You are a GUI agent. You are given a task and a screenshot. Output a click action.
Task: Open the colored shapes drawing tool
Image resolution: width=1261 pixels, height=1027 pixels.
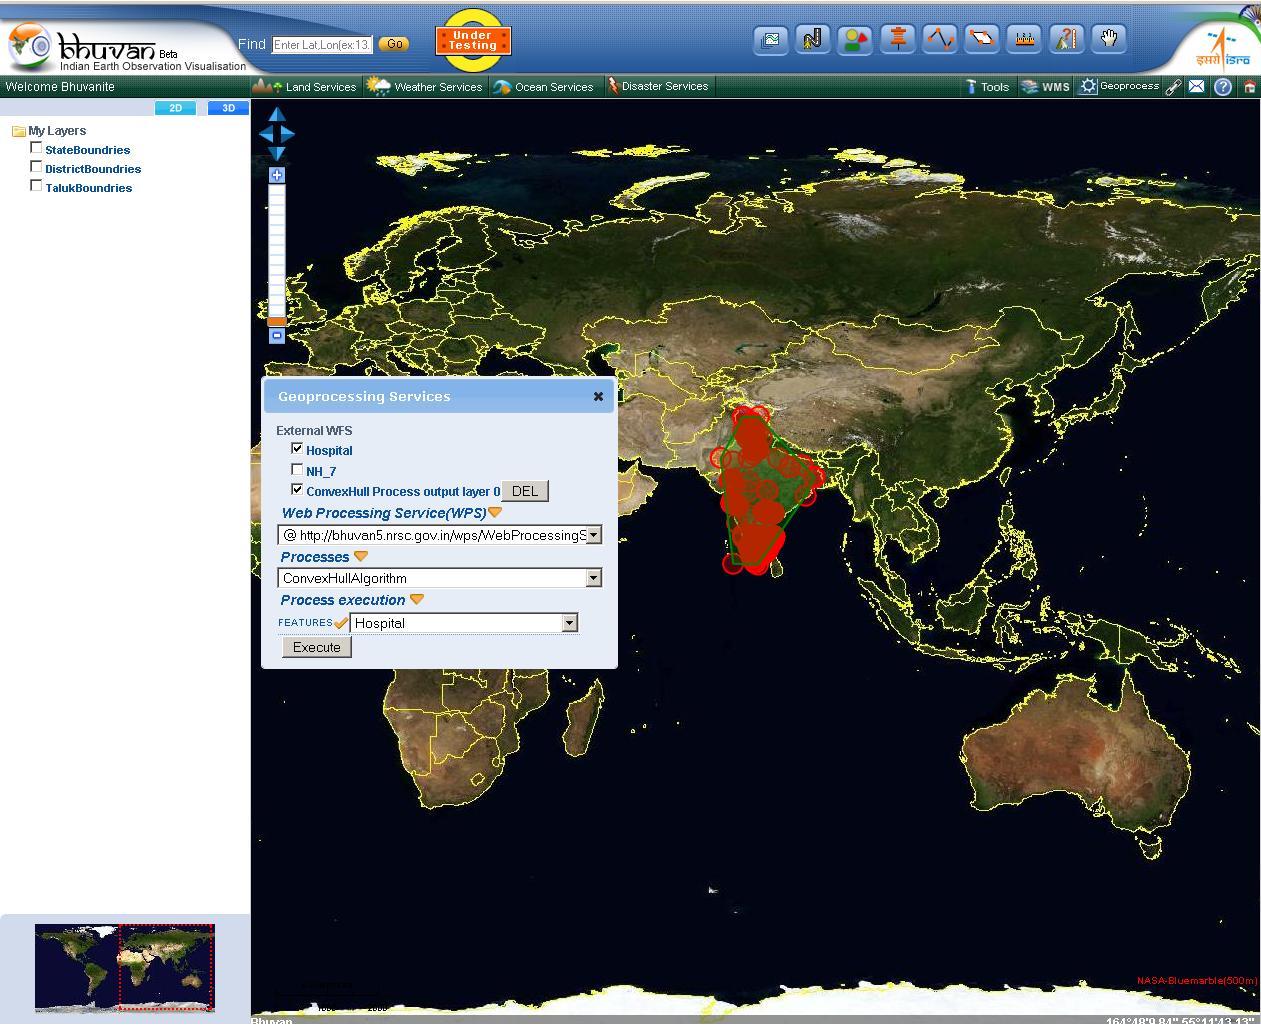click(x=856, y=40)
